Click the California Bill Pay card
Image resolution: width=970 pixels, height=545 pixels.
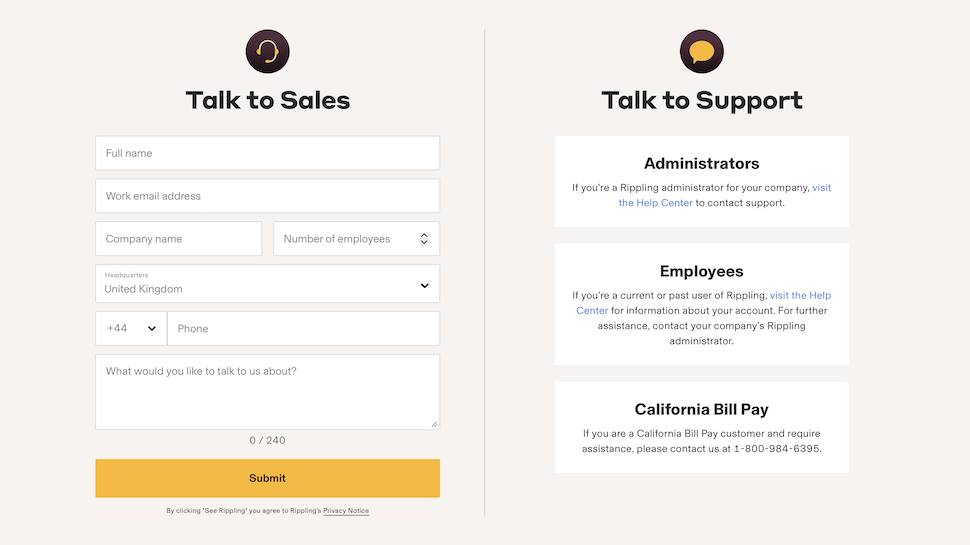pyautogui.click(x=702, y=427)
